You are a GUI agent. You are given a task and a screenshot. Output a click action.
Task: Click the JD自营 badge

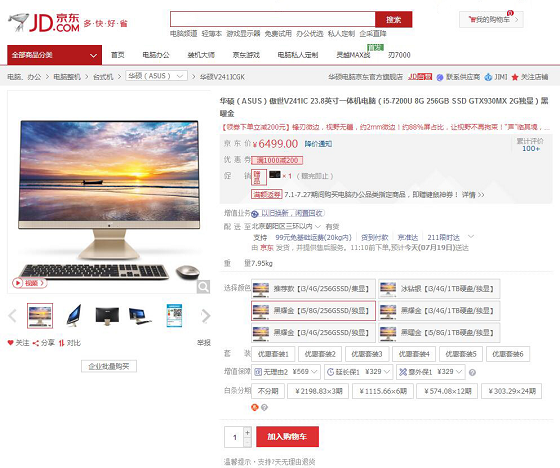pyautogui.click(x=420, y=77)
